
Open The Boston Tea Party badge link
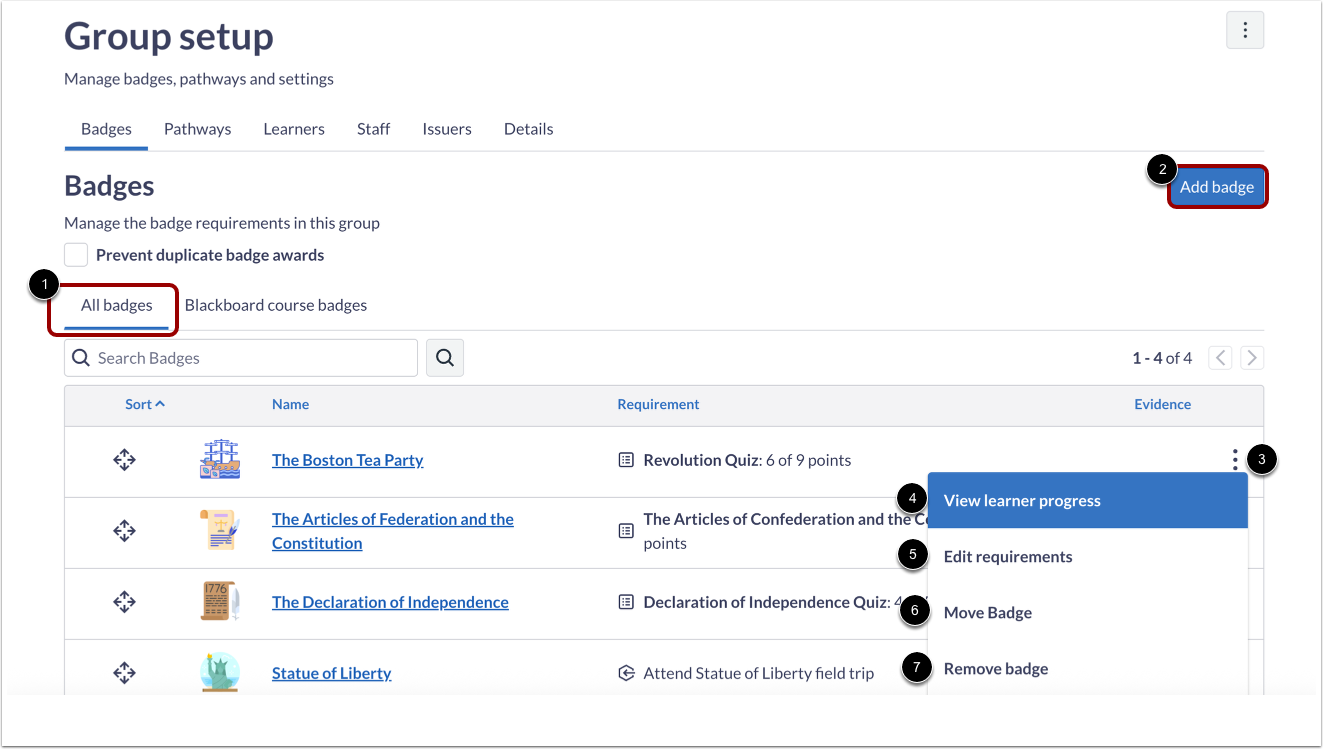(x=348, y=460)
